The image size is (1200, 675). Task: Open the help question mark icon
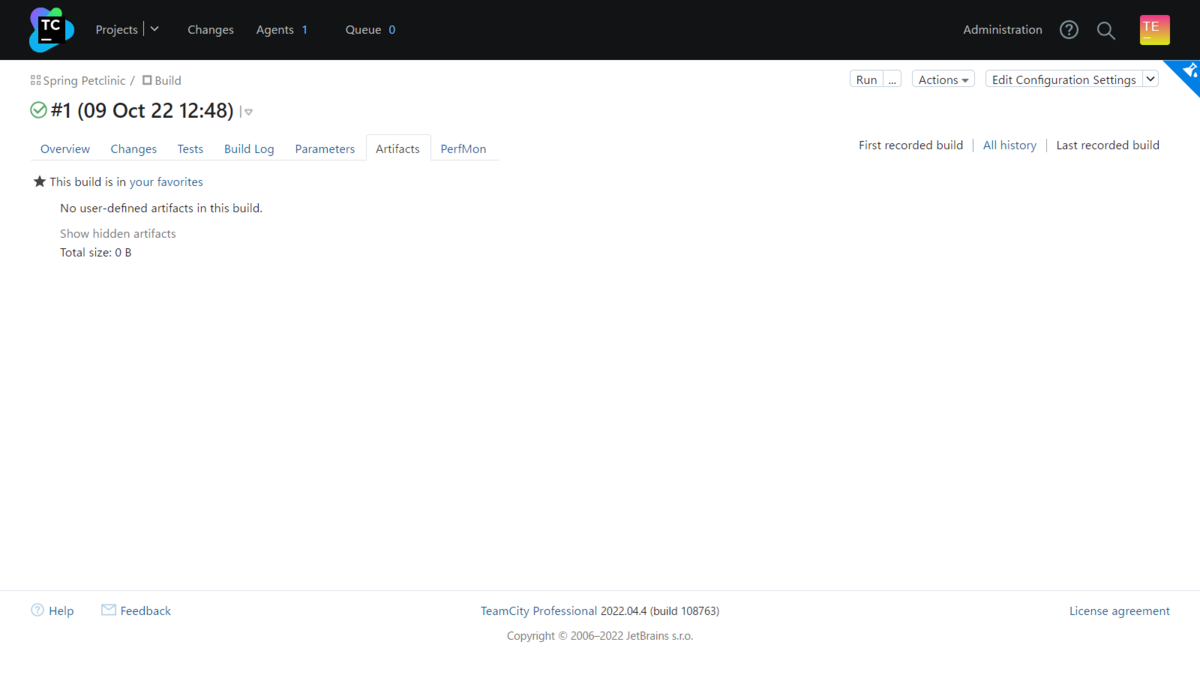1069,30
